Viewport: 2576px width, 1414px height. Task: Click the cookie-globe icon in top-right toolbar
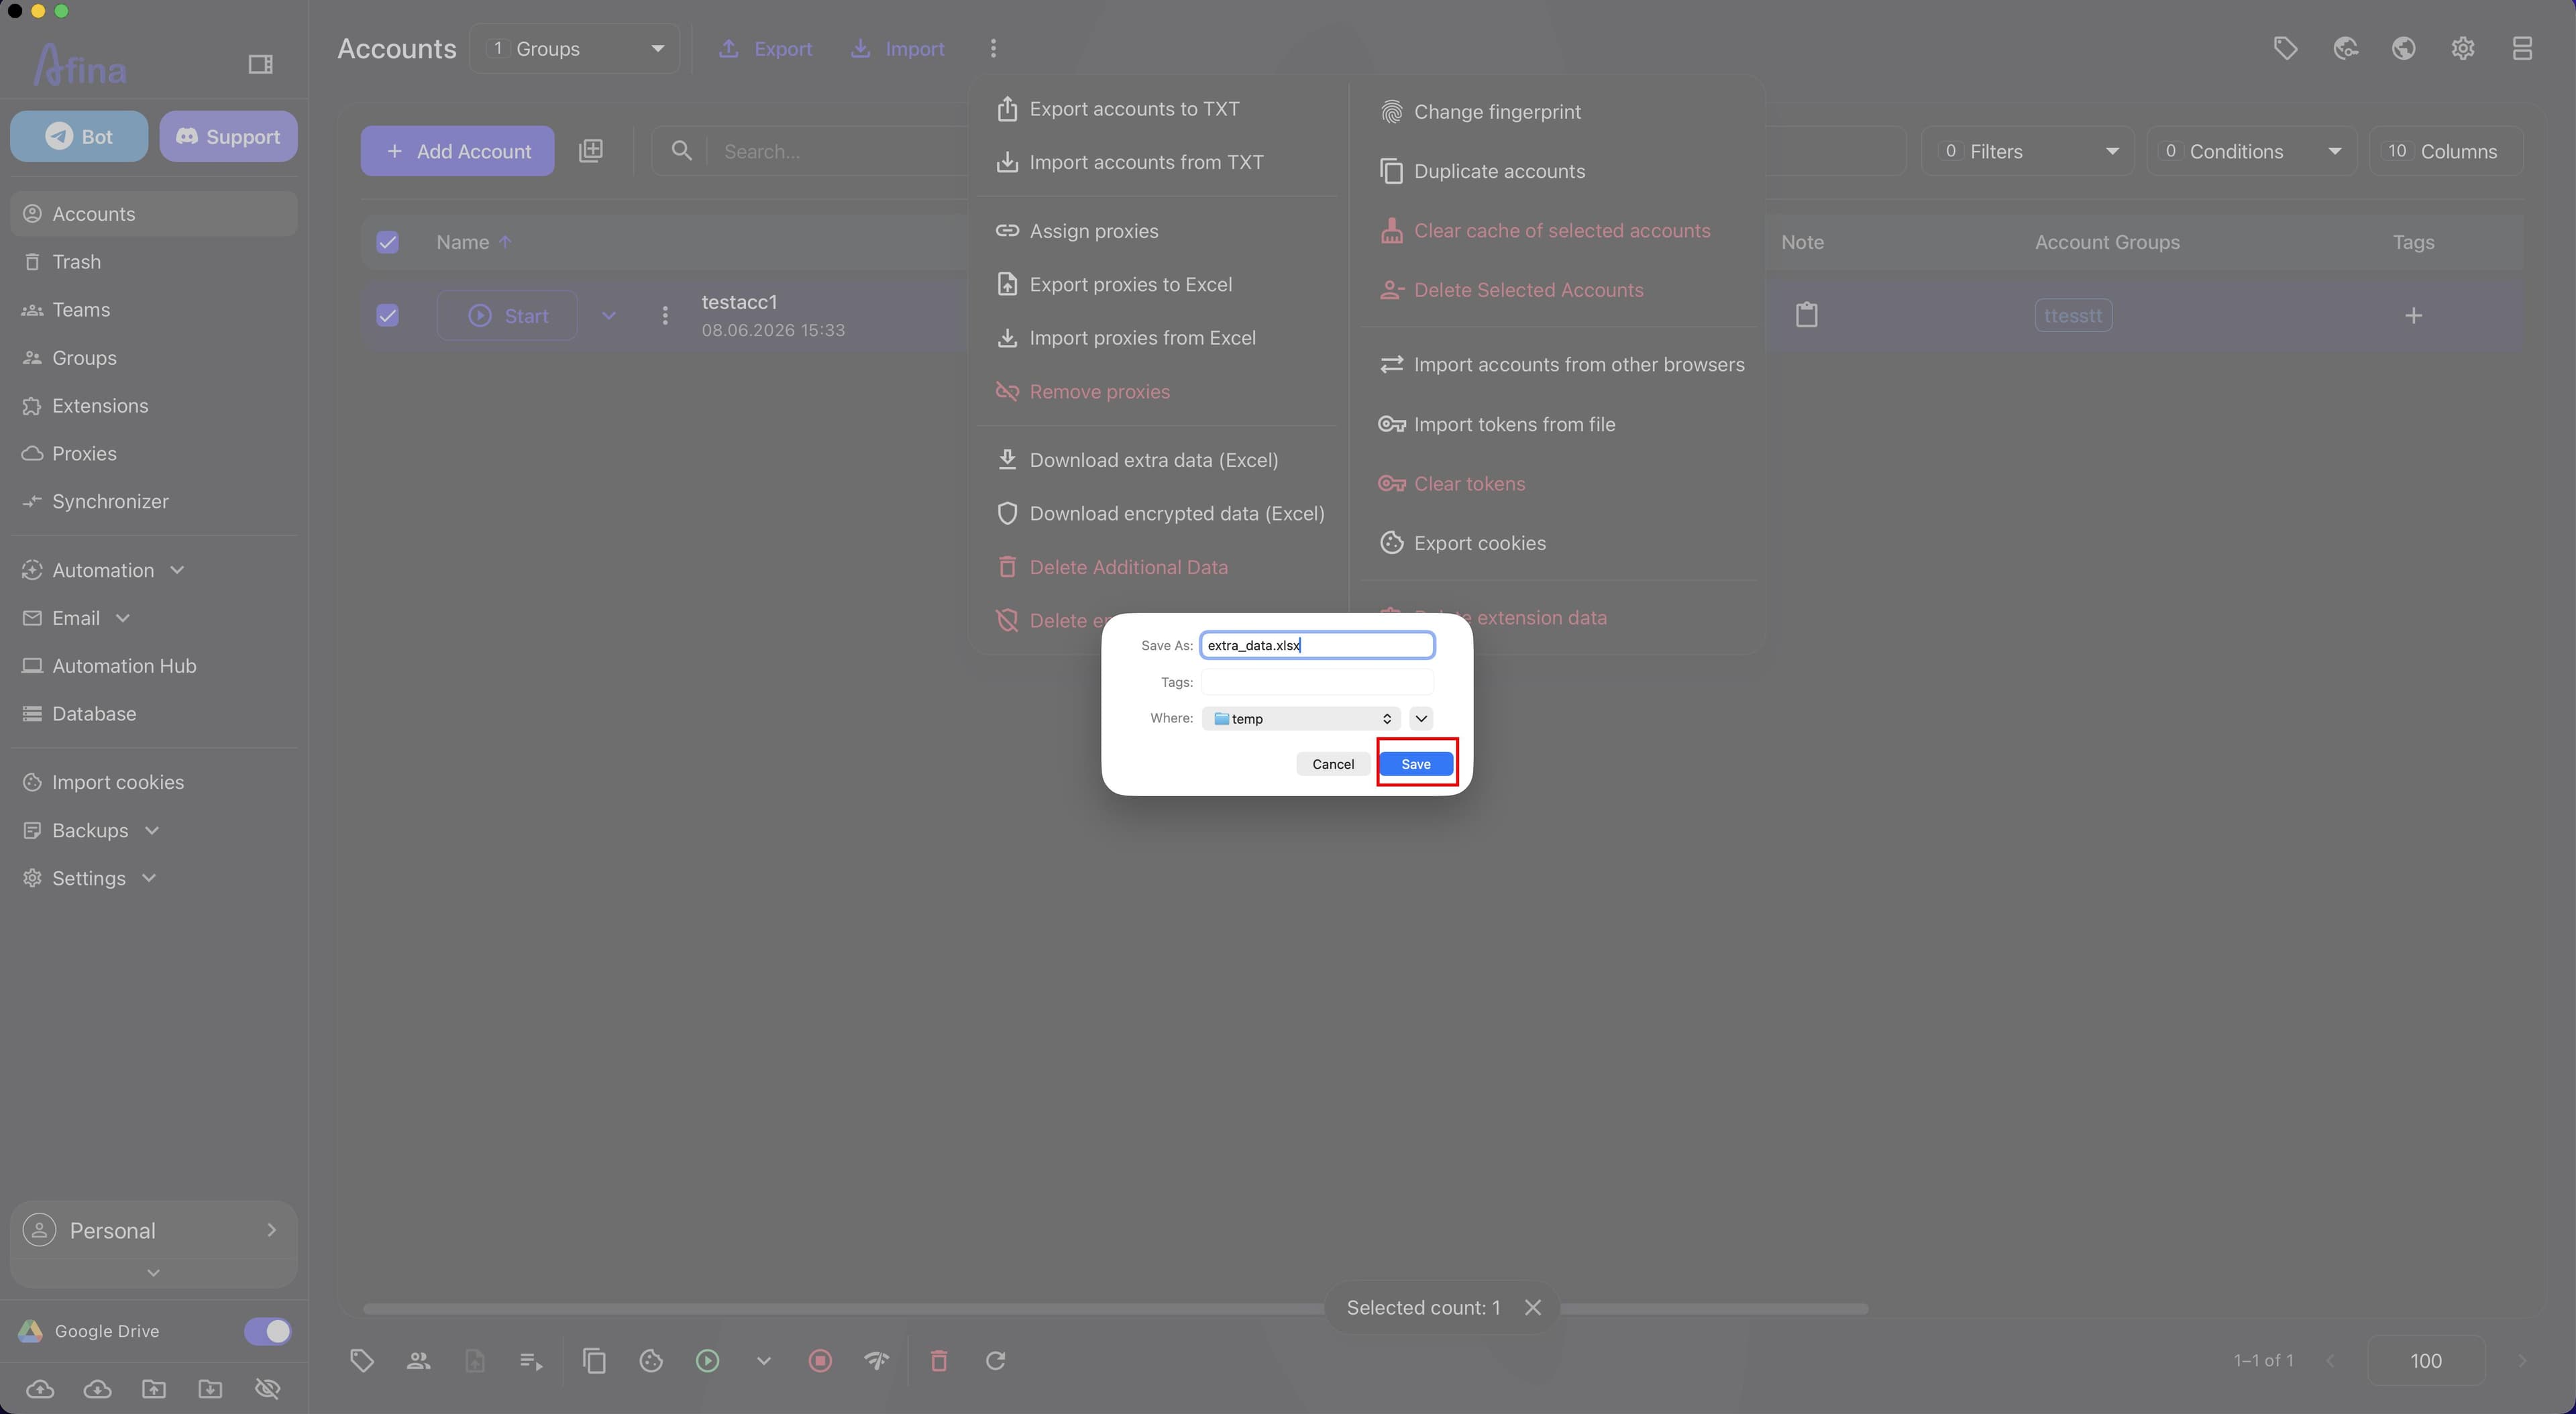pos(2345,48)
